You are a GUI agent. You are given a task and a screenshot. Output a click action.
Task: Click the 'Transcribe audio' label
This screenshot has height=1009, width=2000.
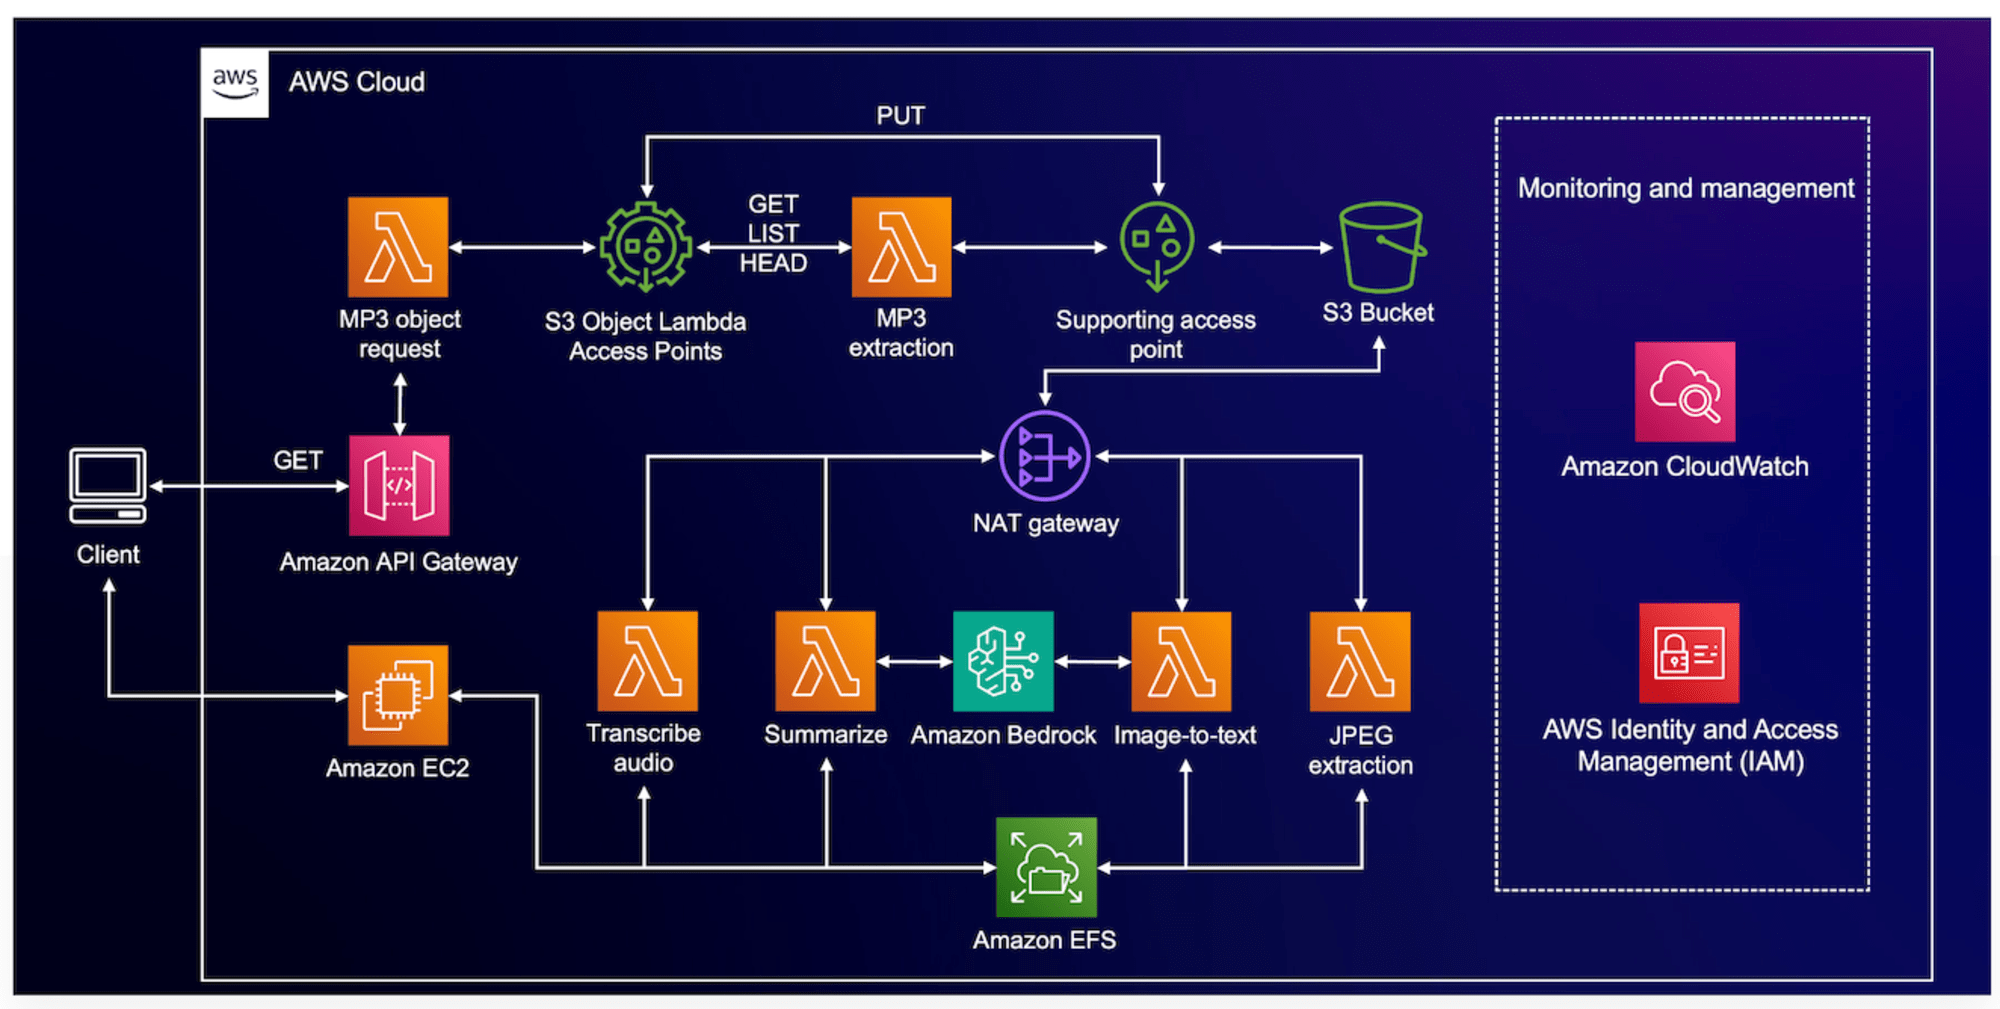[x=644, y=748]
